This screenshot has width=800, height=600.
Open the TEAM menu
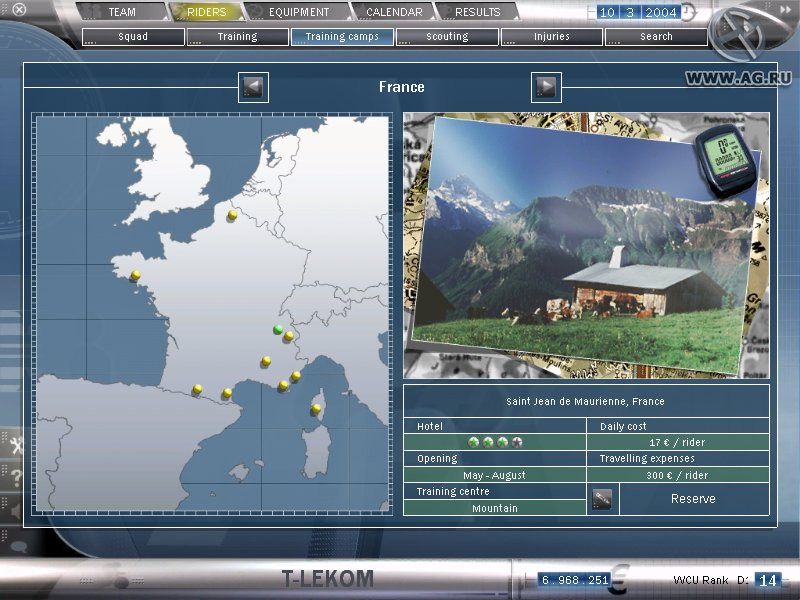(x=122, y=12)
